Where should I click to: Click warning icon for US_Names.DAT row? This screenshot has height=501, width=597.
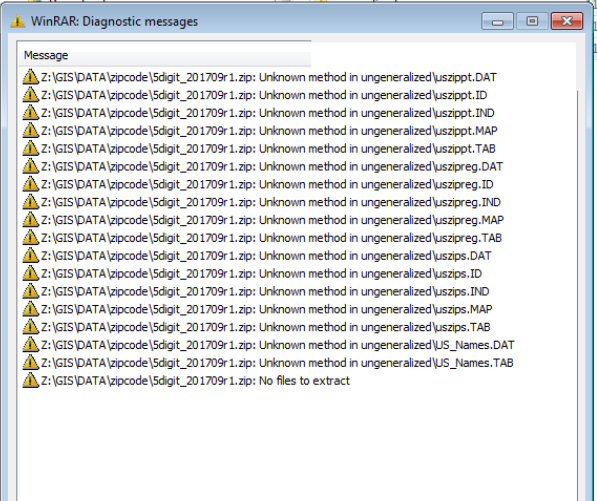click(30, 345)
